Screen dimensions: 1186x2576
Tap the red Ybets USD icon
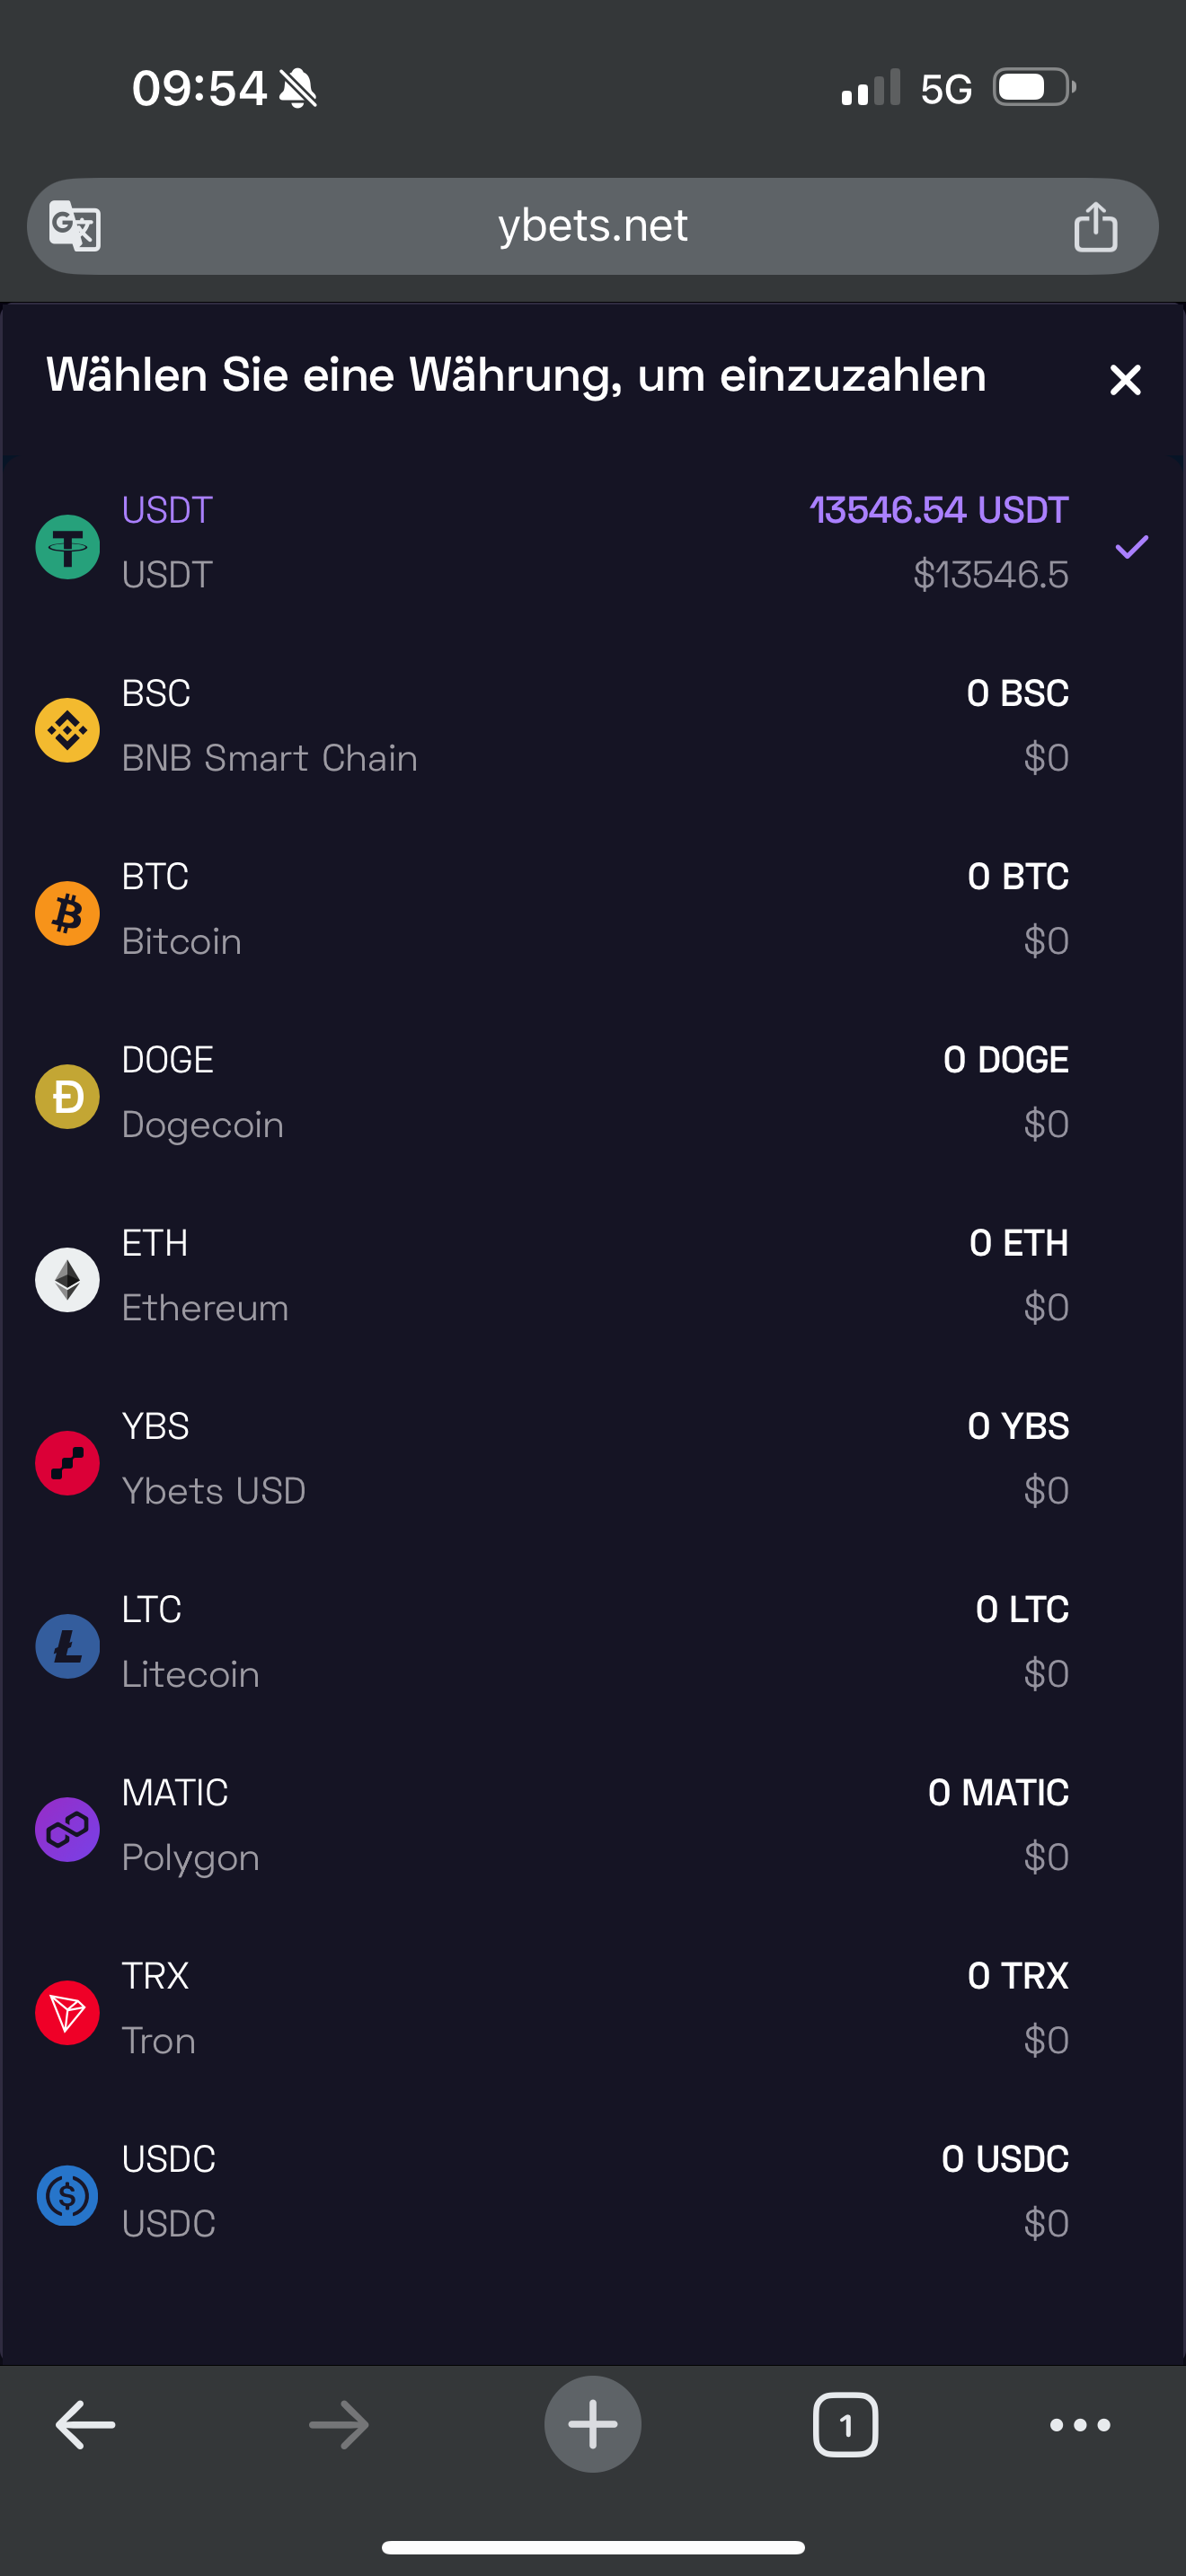click(67, 1462)
